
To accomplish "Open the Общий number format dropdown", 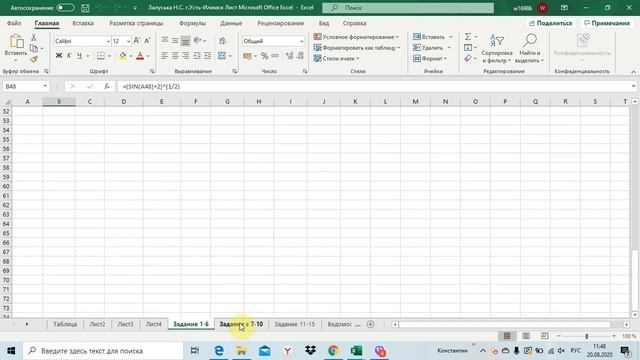I will click(302, 41).
